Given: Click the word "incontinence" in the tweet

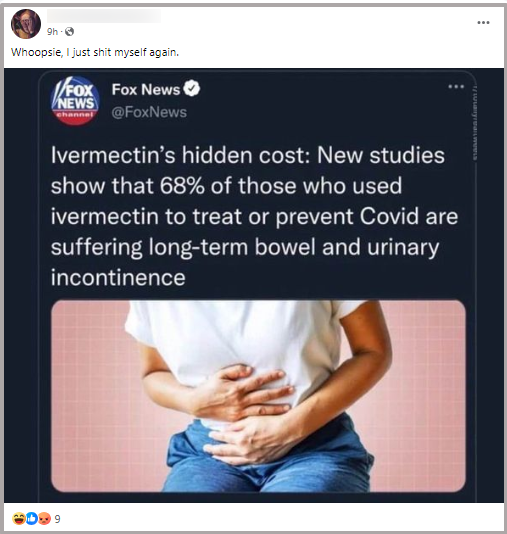Looking at the screenshot, I should click(118, 277).
